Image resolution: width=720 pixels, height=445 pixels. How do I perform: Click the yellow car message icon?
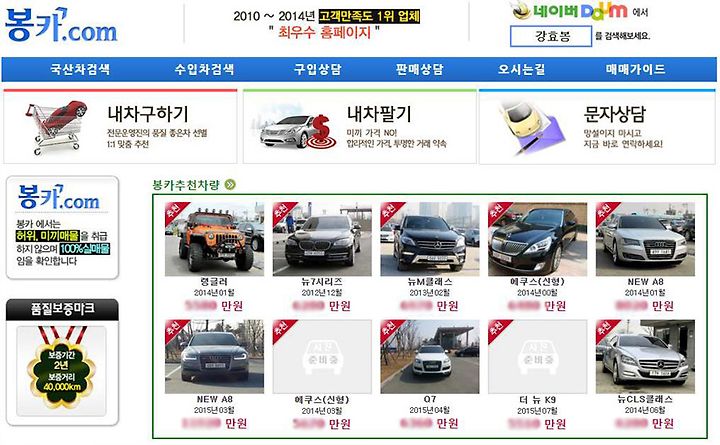[x=531, y=126]
